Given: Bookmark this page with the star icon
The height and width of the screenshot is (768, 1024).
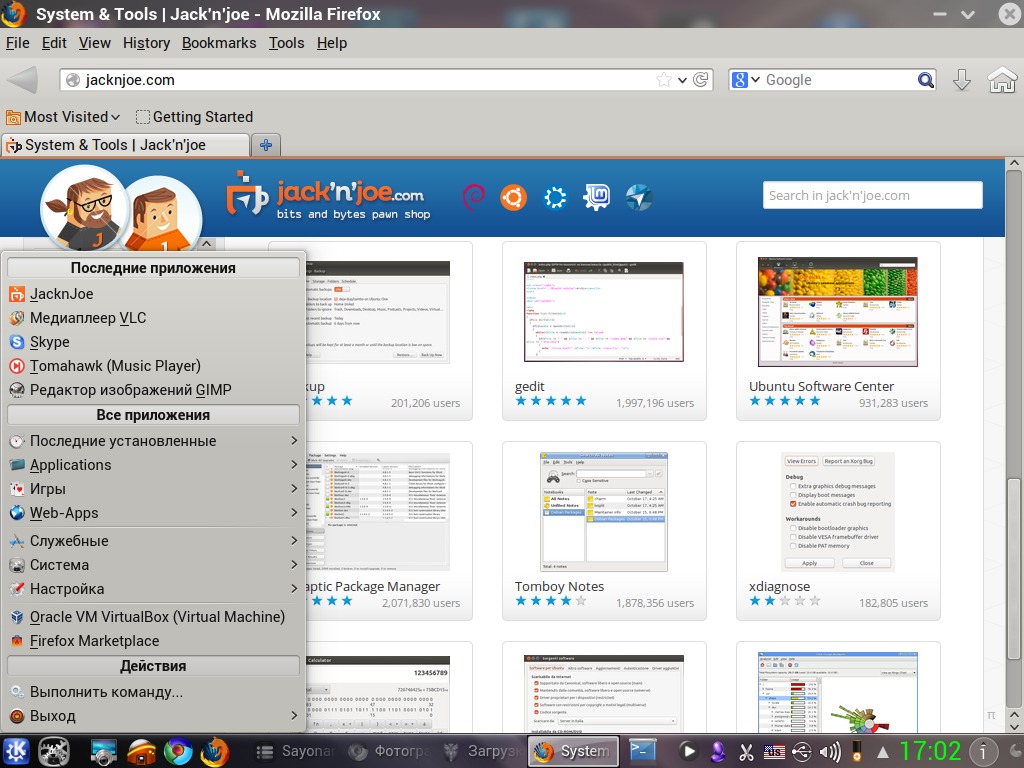Looking at the screenshot, I should (x=664, y=80).
